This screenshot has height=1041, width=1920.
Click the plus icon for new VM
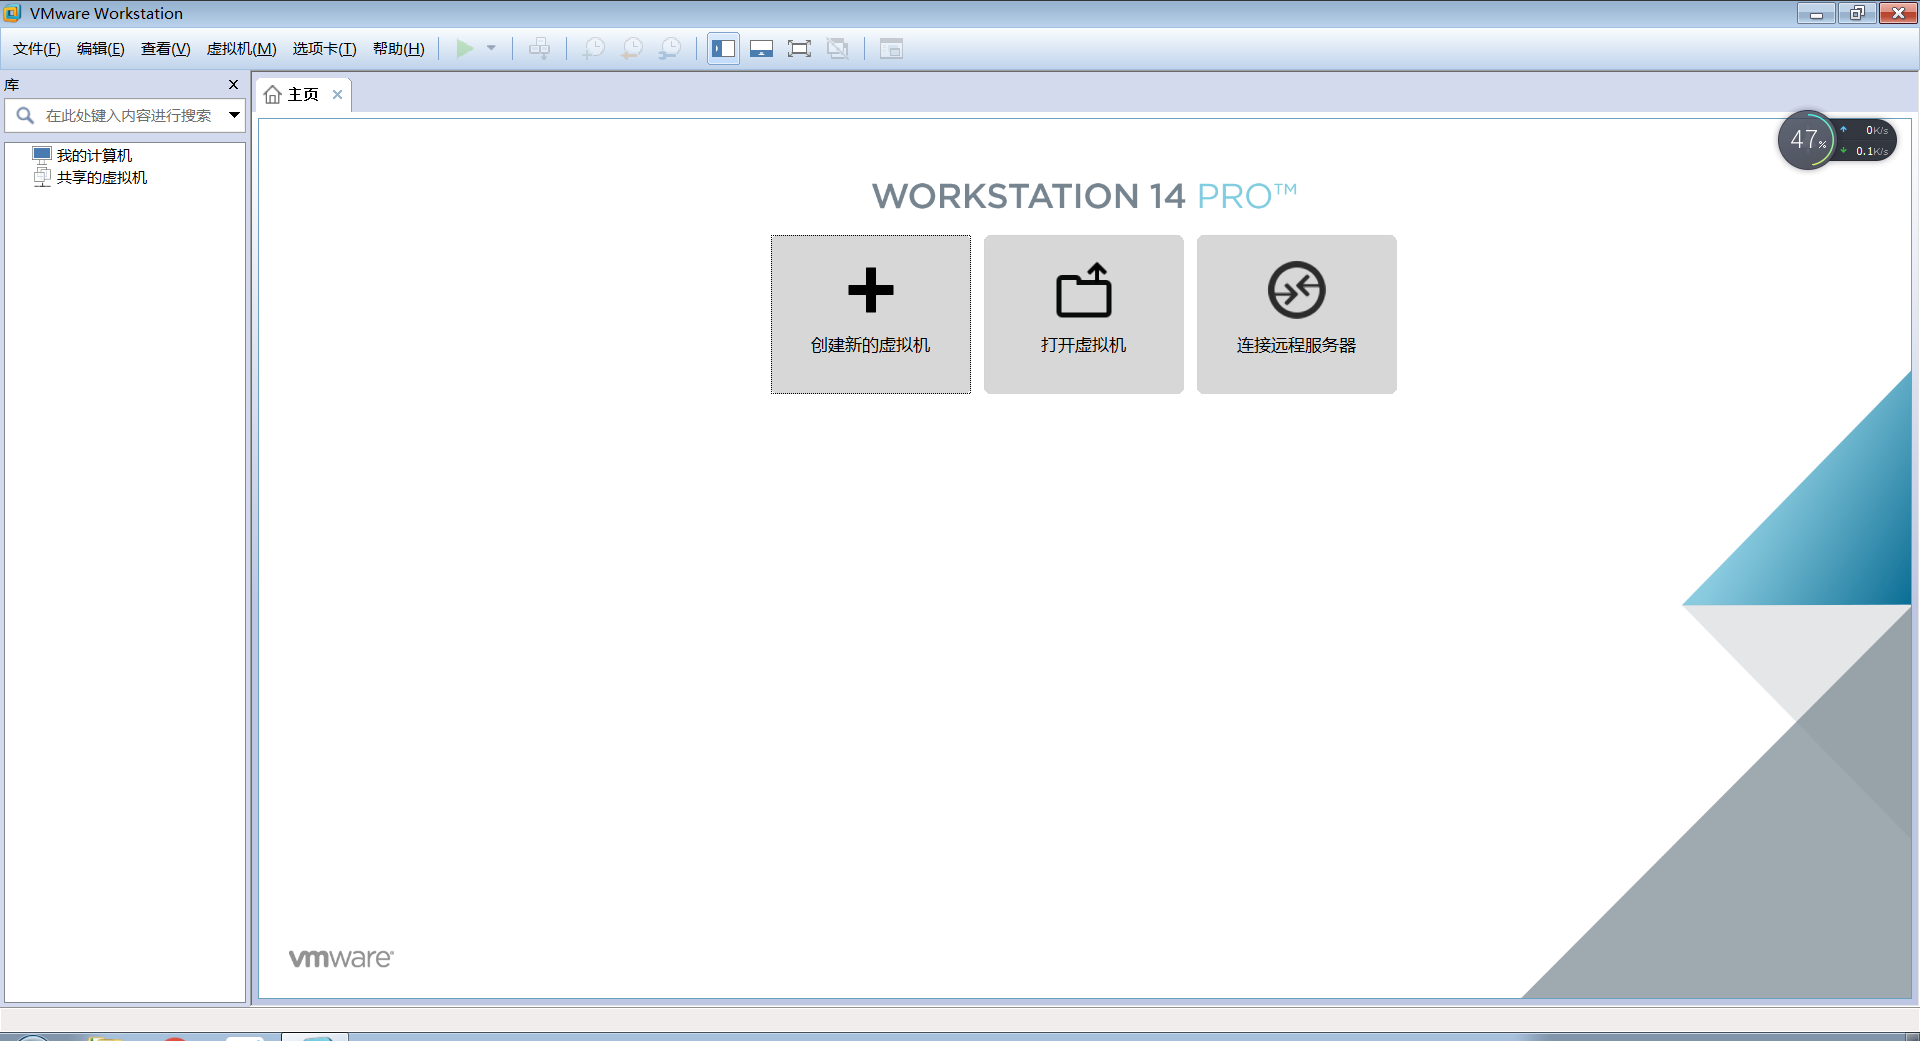pos(870,290)
